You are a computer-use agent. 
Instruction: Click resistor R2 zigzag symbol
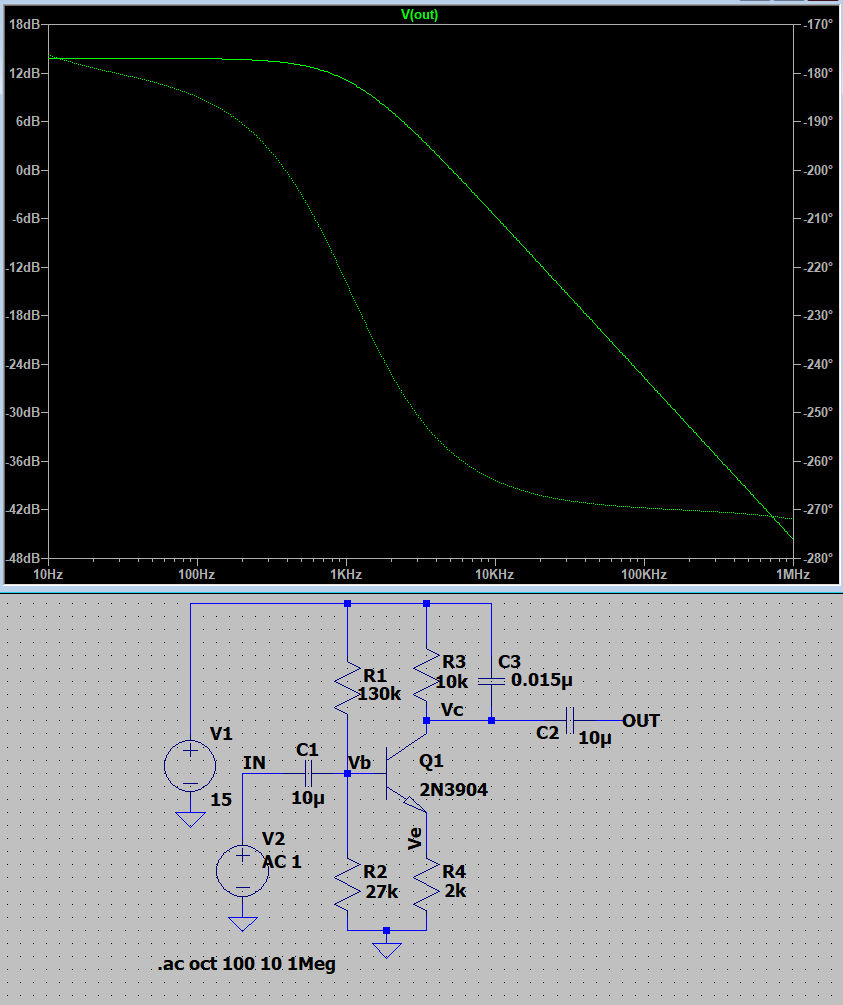[347, 884]
